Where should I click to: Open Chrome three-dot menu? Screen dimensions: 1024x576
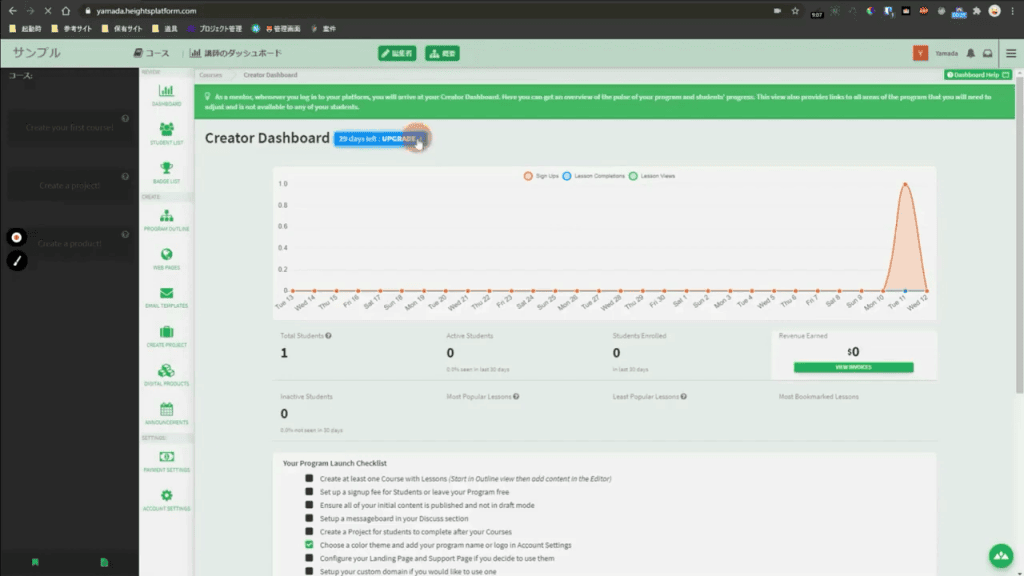pos(1012,10)
